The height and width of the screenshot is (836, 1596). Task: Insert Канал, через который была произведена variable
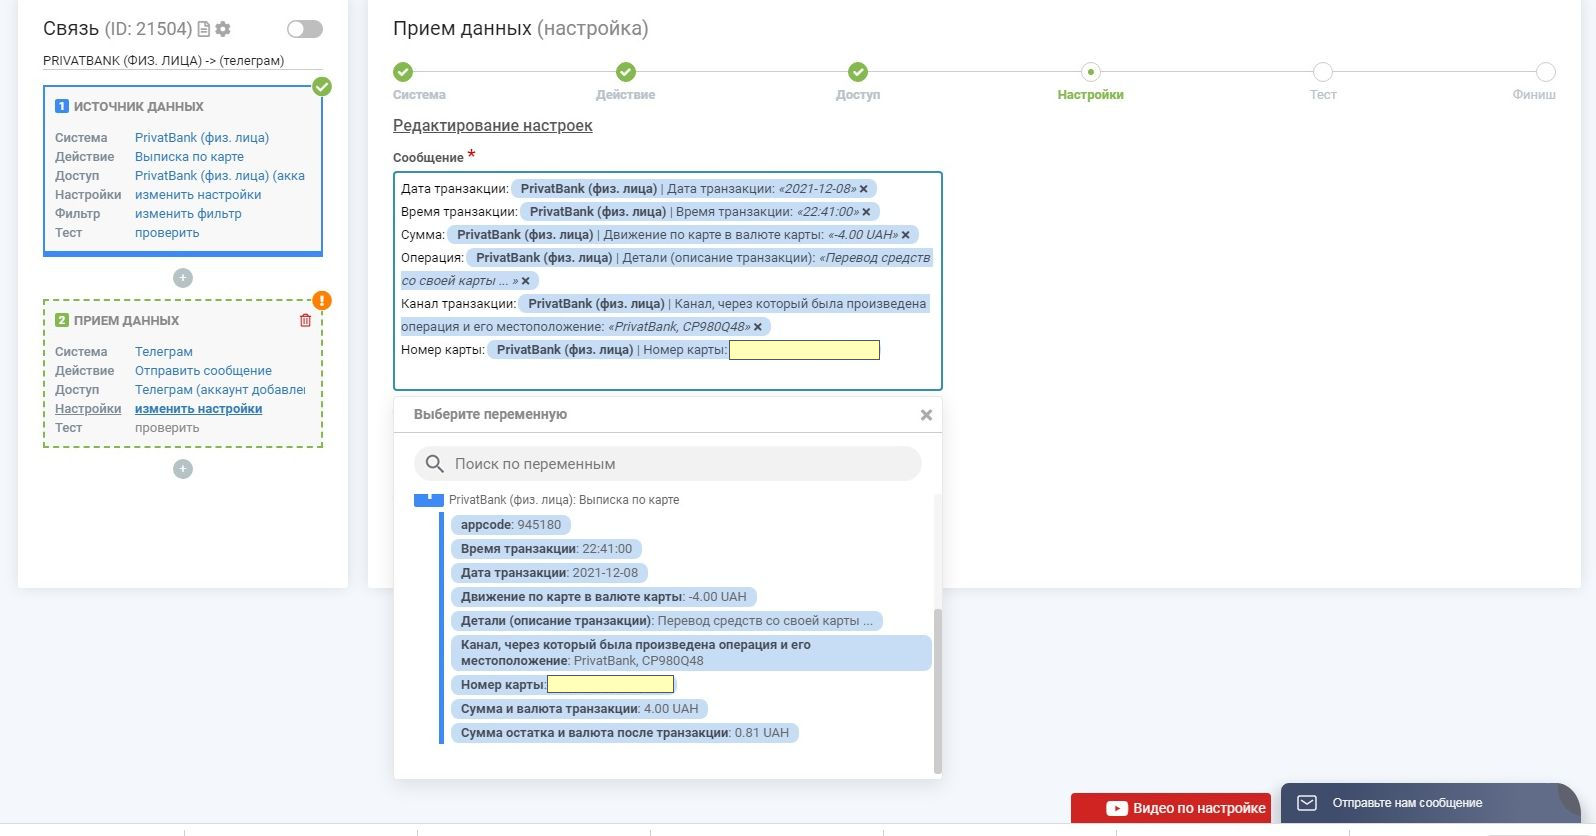point(691,653)
